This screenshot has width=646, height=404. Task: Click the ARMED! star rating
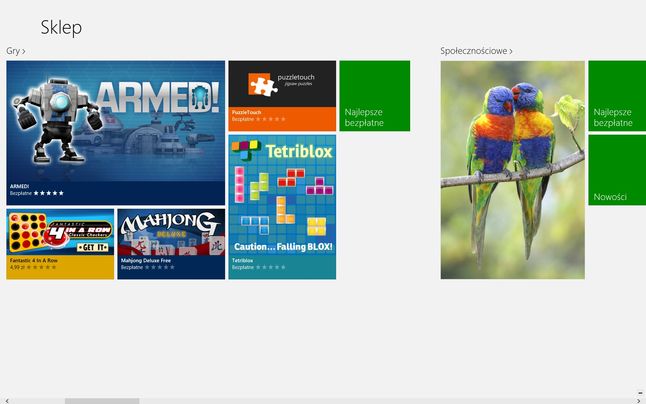point(49,193)
